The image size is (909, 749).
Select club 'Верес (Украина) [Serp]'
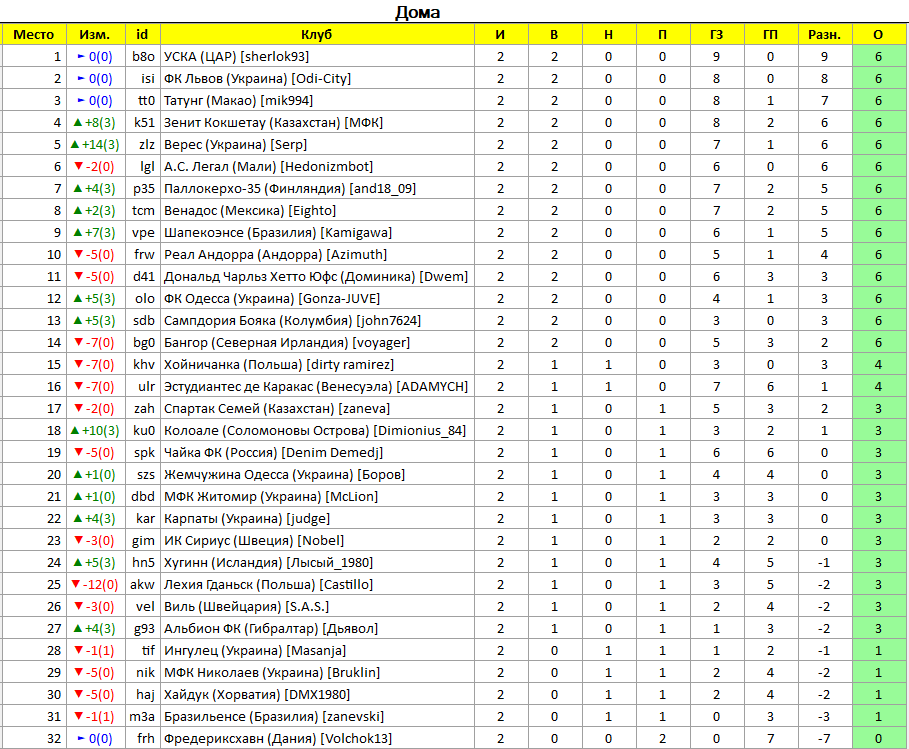(235, 145)
